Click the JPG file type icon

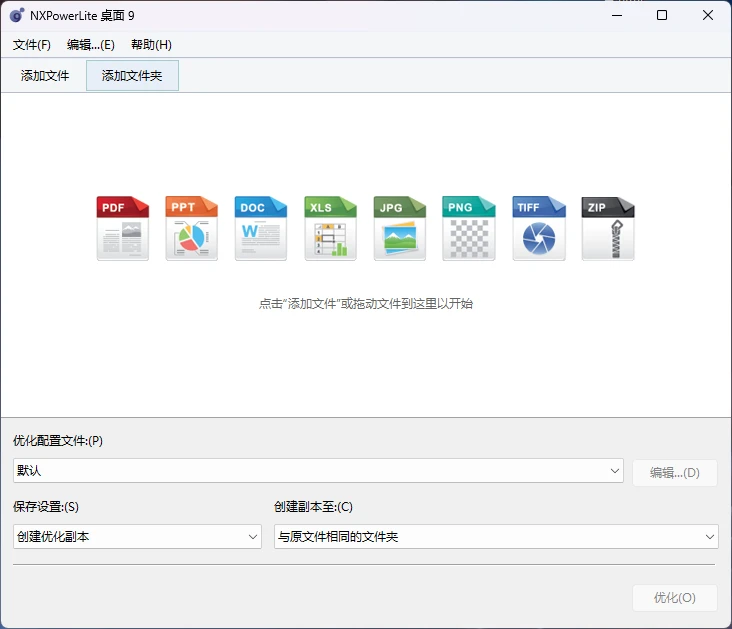tap(400, 228)
